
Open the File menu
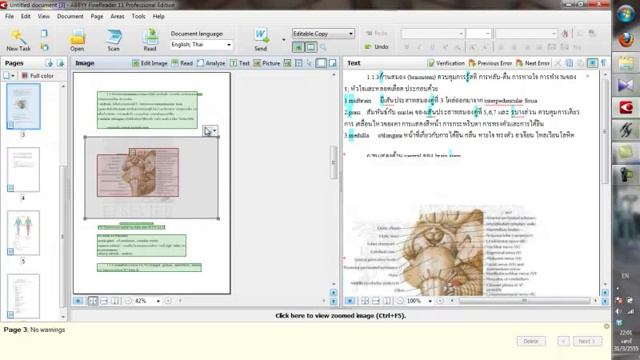click(9, 16)
